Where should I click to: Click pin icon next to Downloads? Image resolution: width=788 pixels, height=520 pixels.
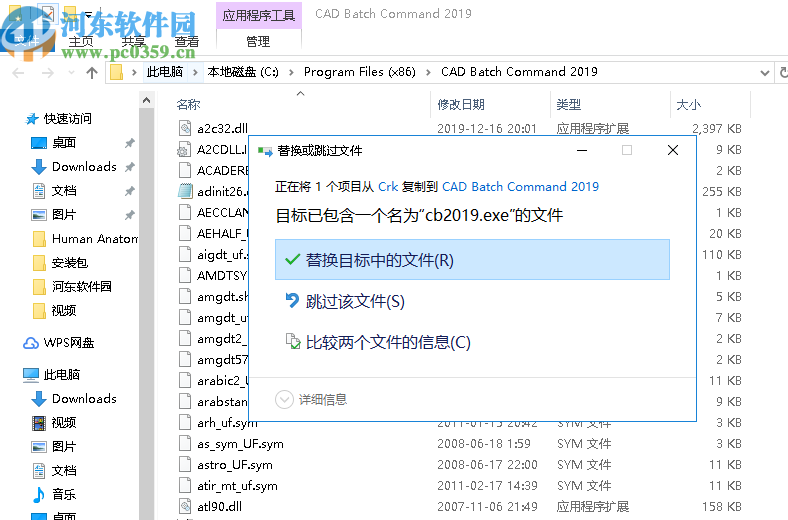pyautogui.click(x=130, y=167)
